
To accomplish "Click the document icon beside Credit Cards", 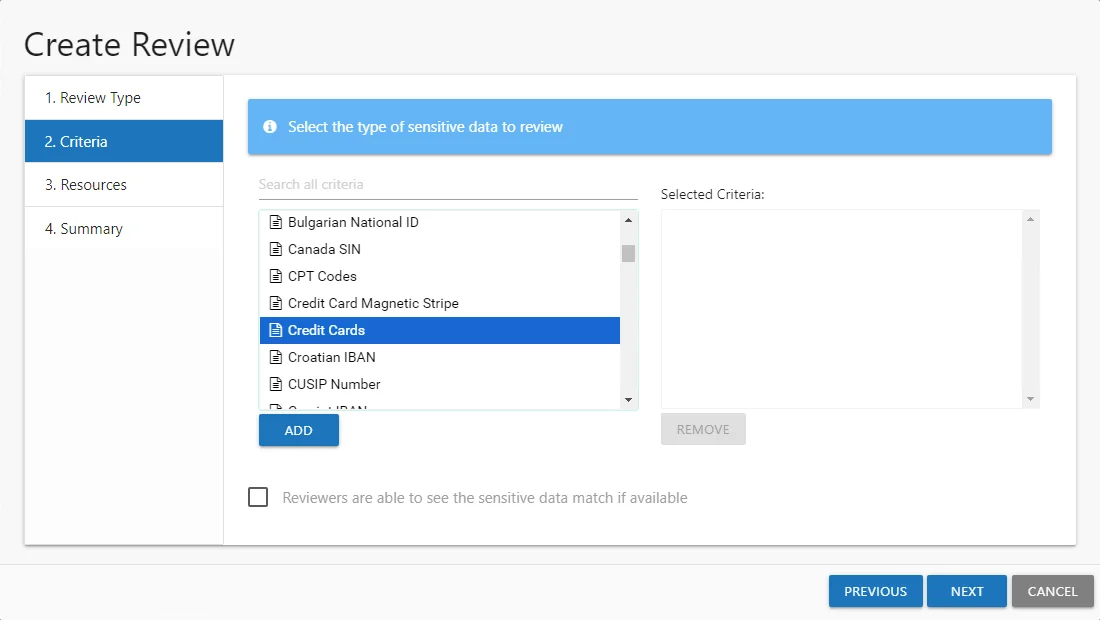I will [276, 330].
